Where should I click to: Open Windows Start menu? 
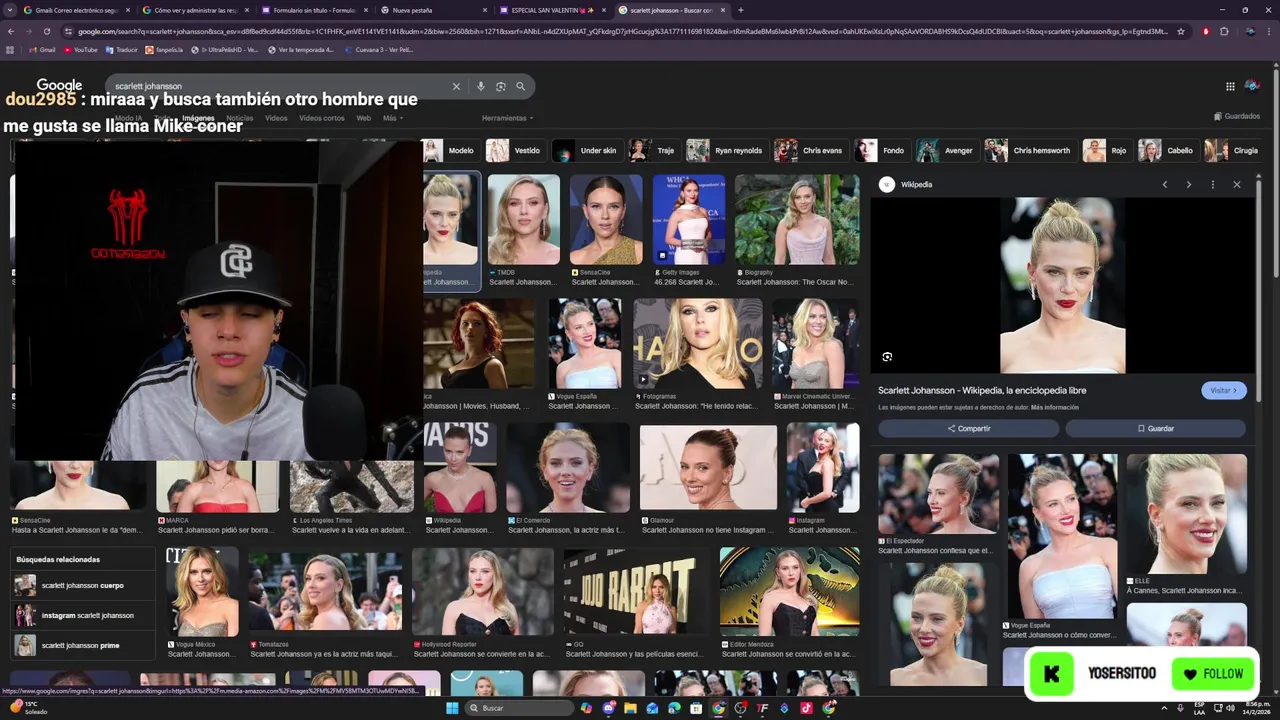tap(452, 708)
